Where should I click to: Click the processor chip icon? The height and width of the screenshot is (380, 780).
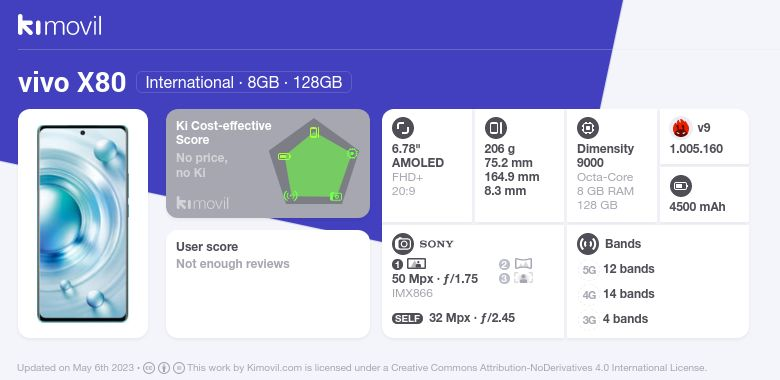(x=588, y=128)
